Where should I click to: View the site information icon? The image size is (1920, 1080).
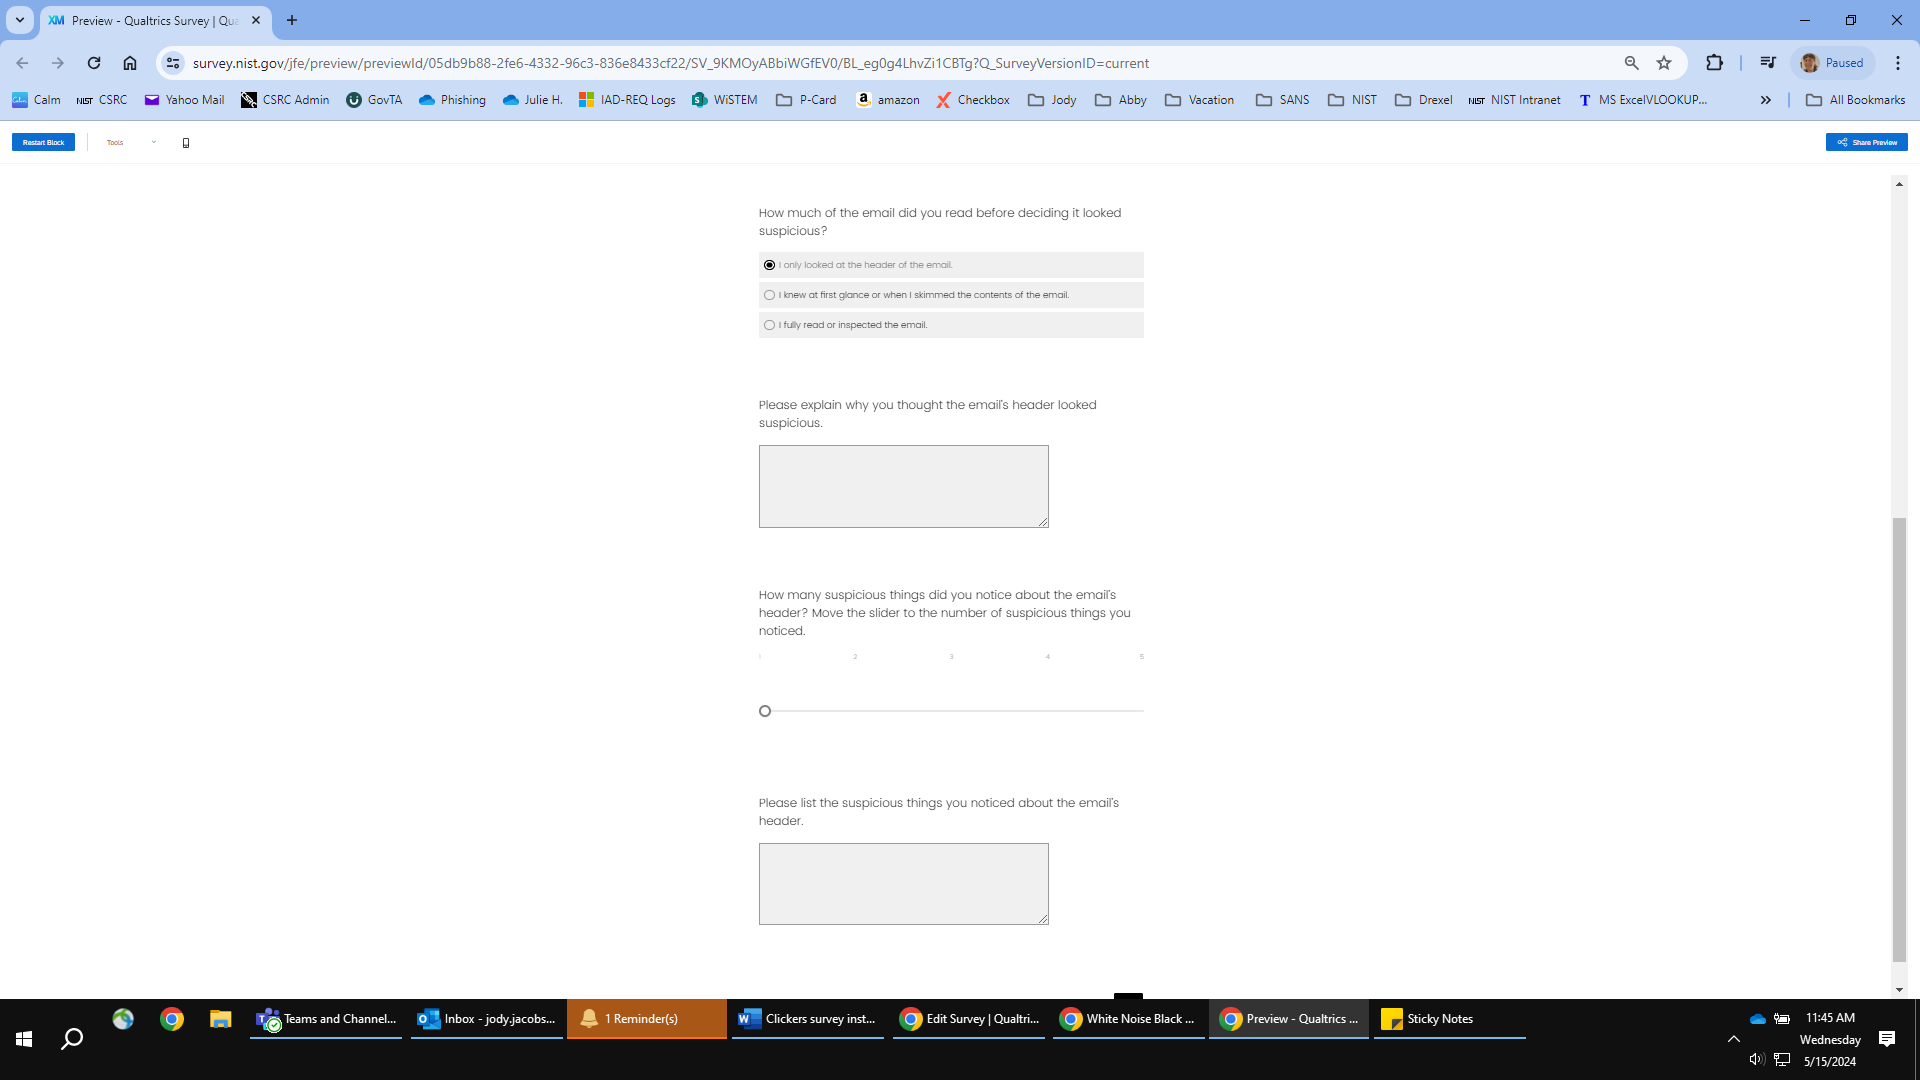tap(173, 63)
